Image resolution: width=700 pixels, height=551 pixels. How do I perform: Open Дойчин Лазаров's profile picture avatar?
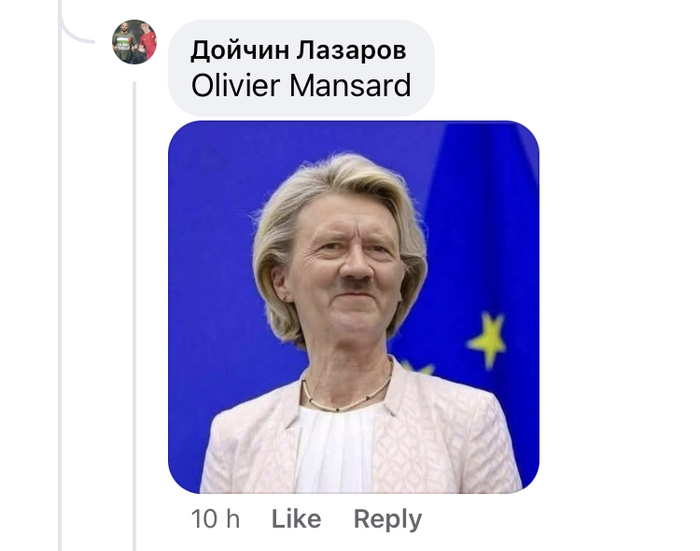[x=134, y=42]
